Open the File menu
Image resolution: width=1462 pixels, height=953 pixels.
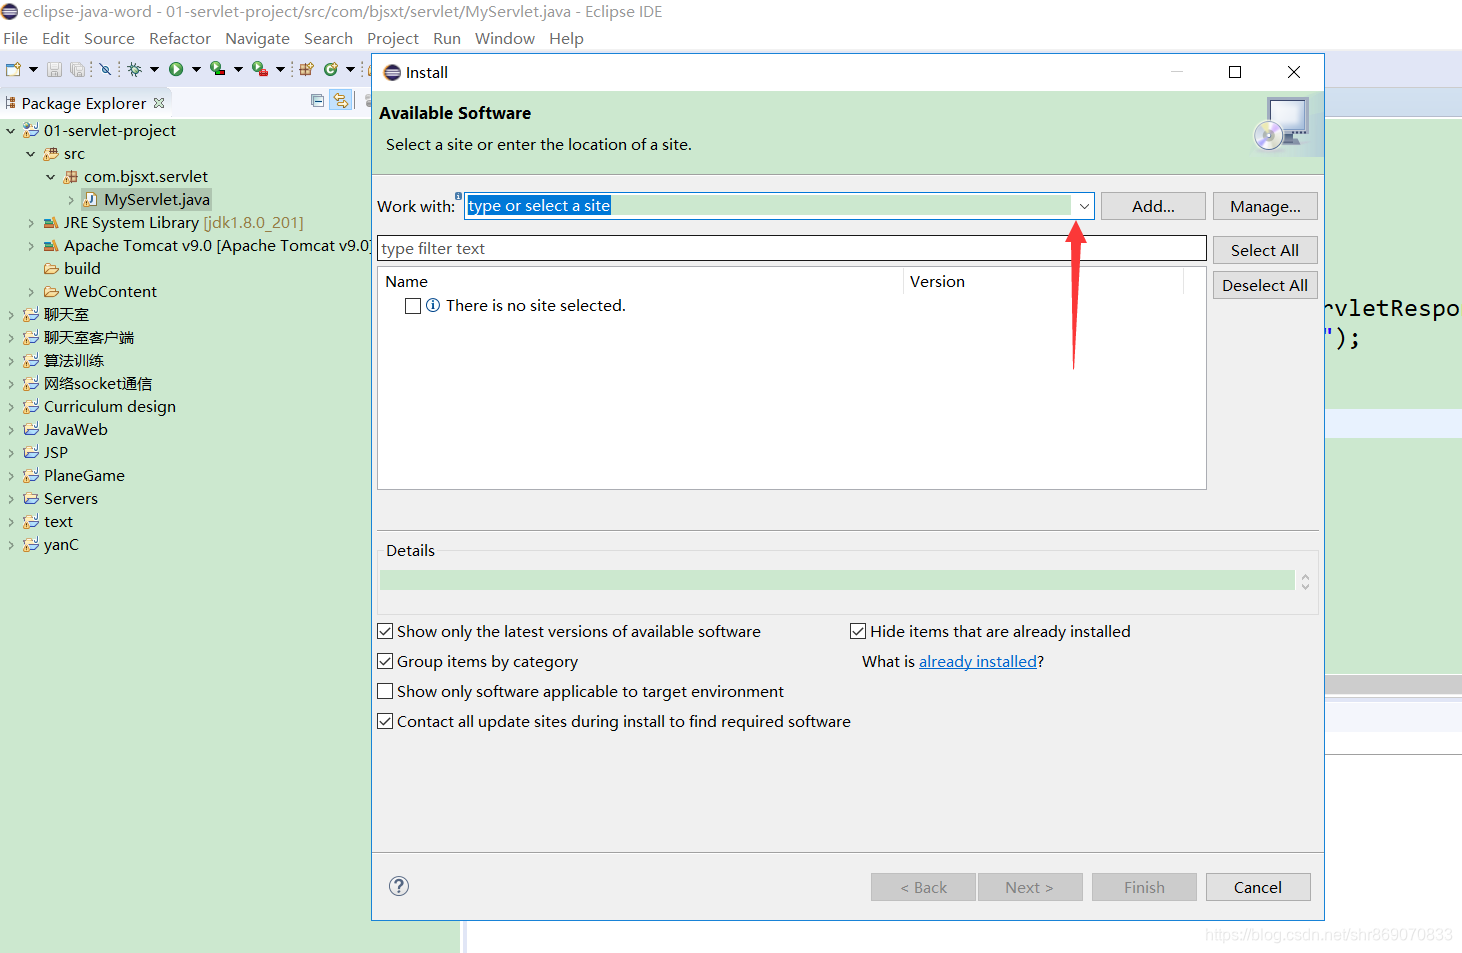click(16, 39)
